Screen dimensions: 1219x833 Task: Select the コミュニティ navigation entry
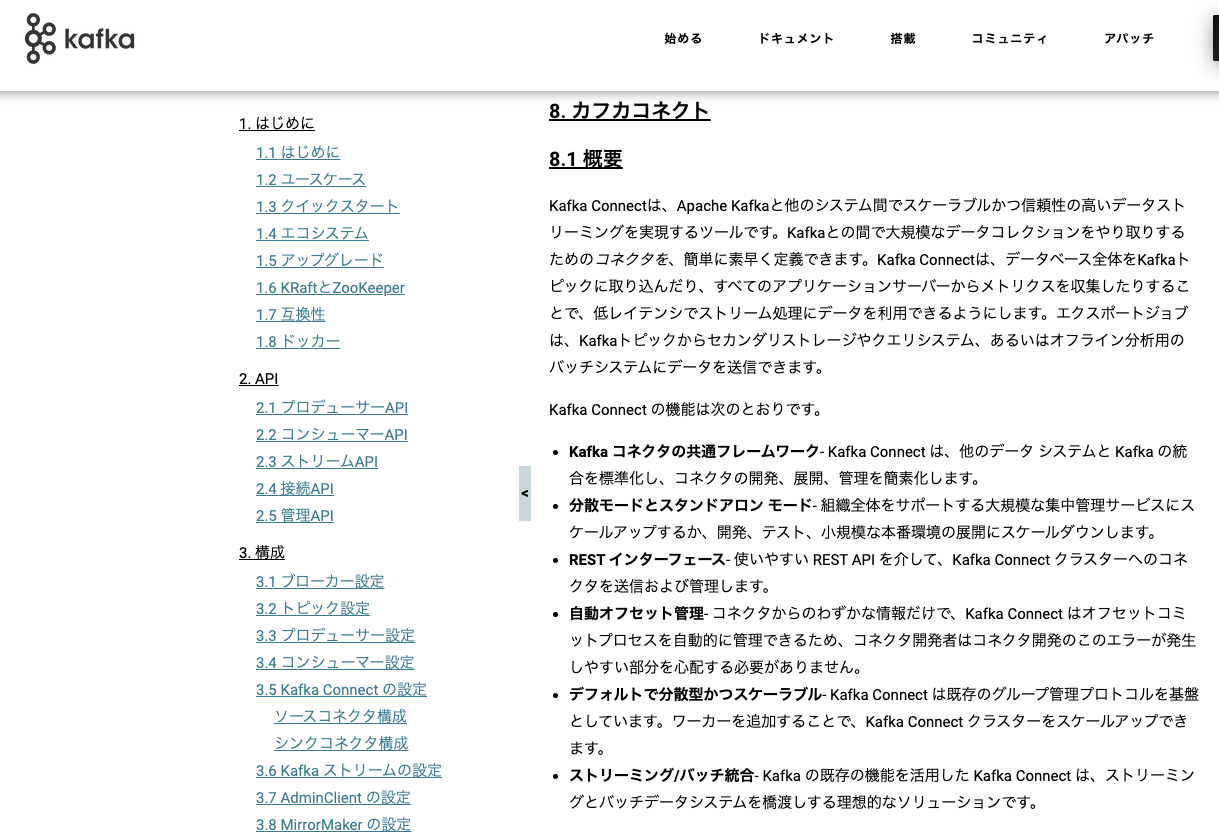pos(1009,38)
